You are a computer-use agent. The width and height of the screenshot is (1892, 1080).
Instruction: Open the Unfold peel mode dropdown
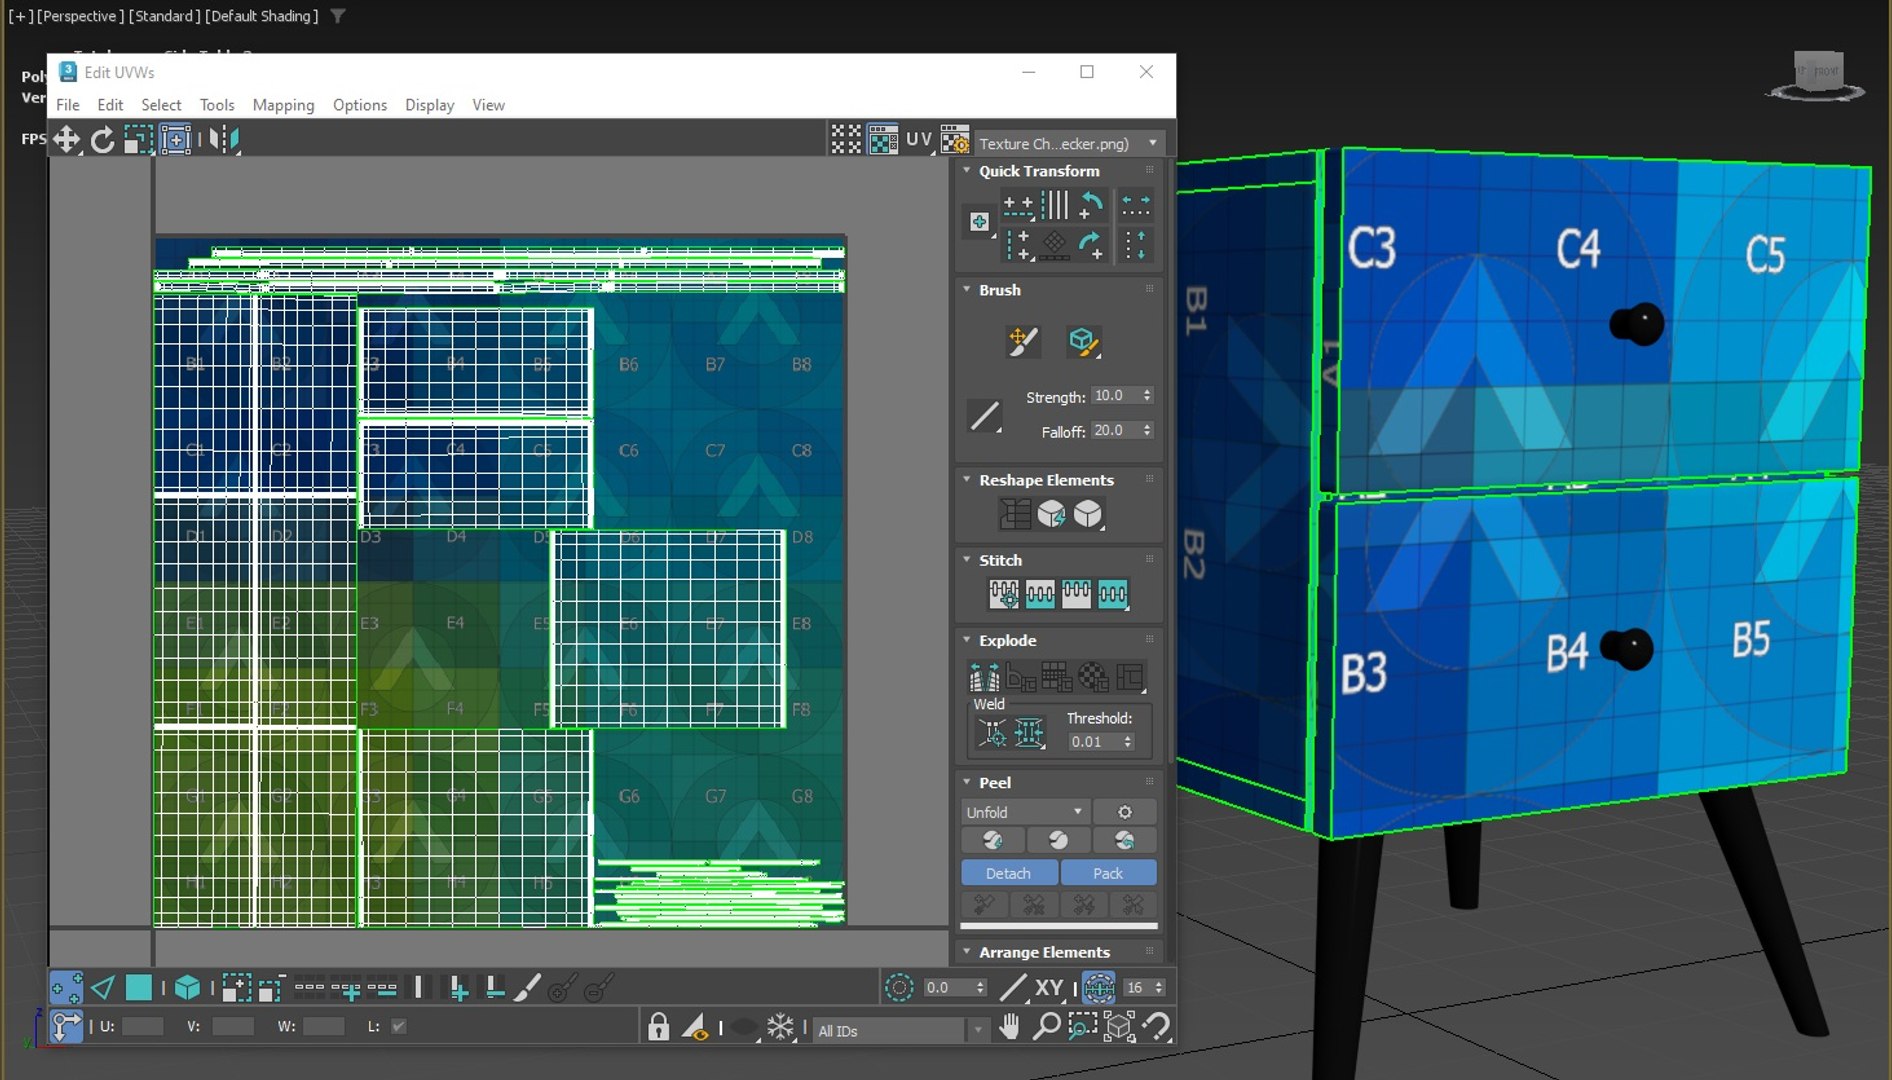tap(1024, 812)
